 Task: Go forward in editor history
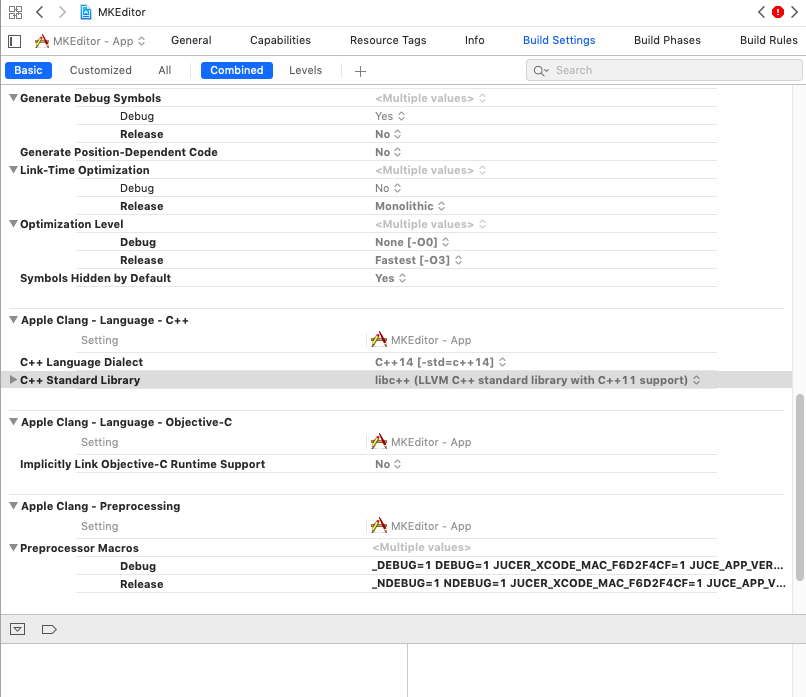tap(62, 12)
